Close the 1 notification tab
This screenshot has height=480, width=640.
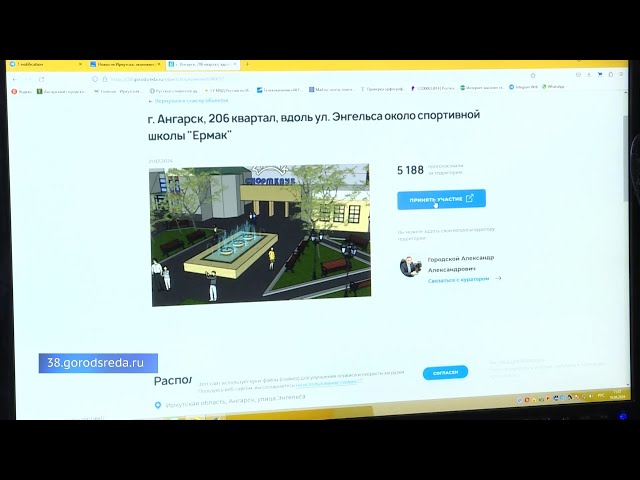coord(80,64)
